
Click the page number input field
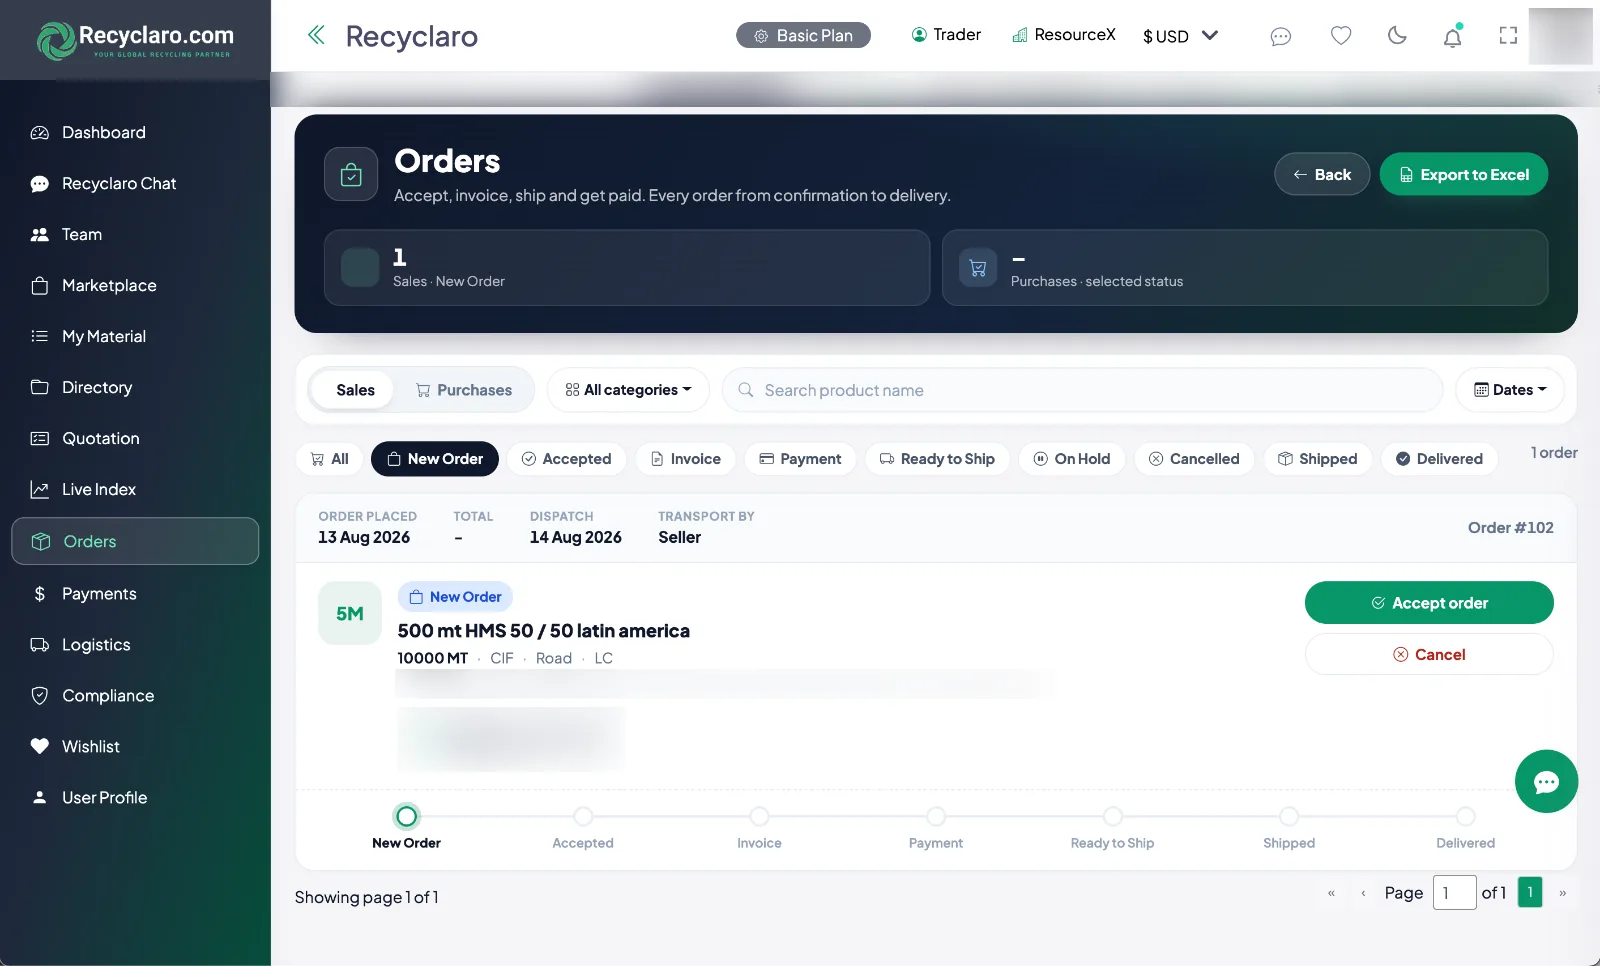click(x=1454, y=892)
